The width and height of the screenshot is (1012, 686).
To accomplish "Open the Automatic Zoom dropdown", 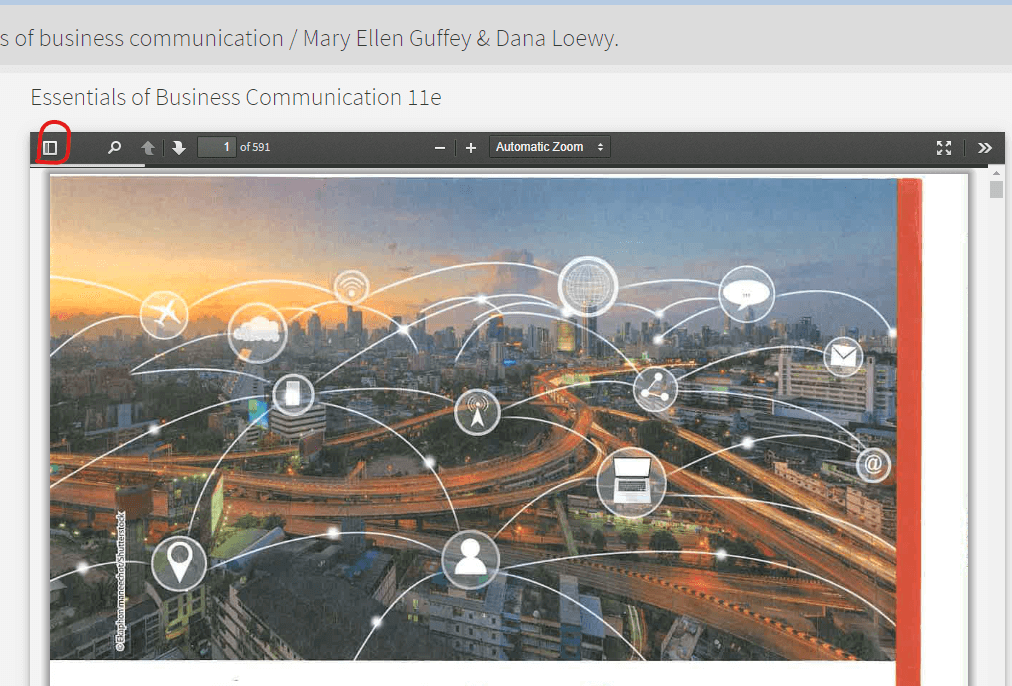I will tap(549, 147).
